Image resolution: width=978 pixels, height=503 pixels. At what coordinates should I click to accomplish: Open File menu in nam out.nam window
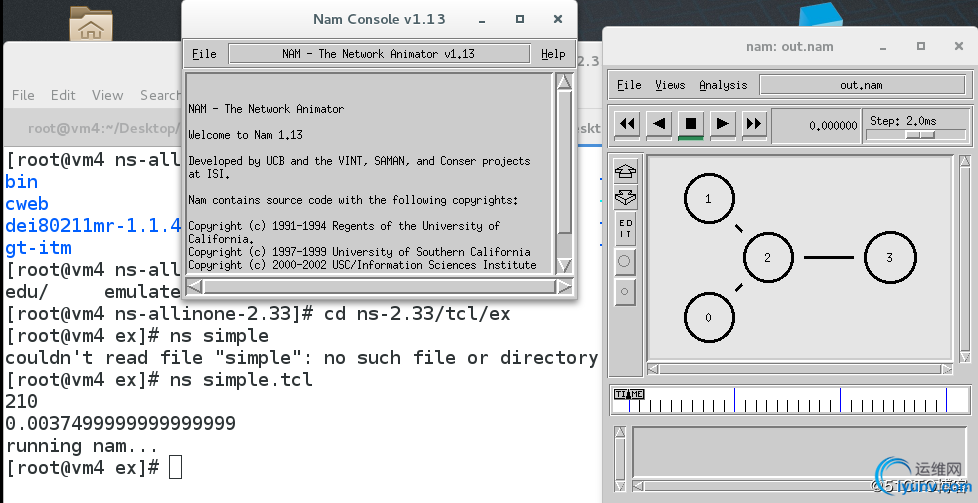point(629,85)
